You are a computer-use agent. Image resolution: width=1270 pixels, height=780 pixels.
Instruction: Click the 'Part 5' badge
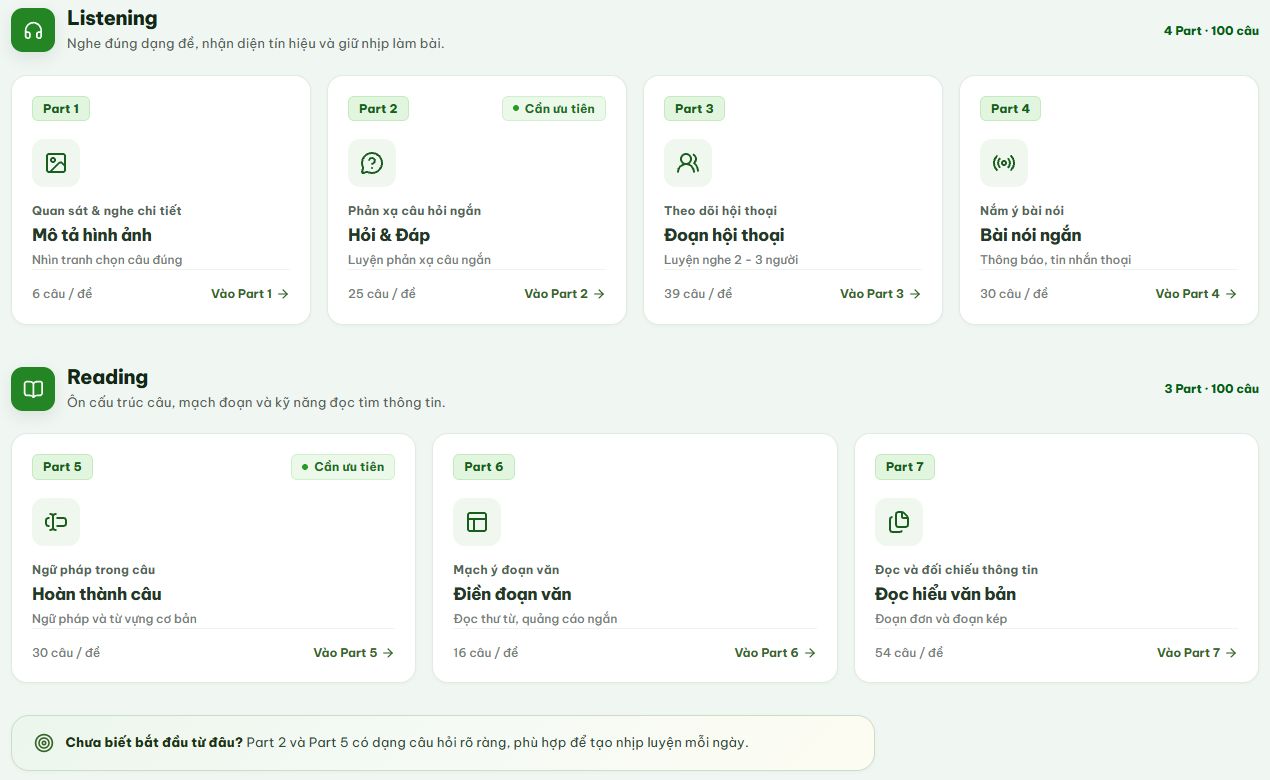pos(62,467)
